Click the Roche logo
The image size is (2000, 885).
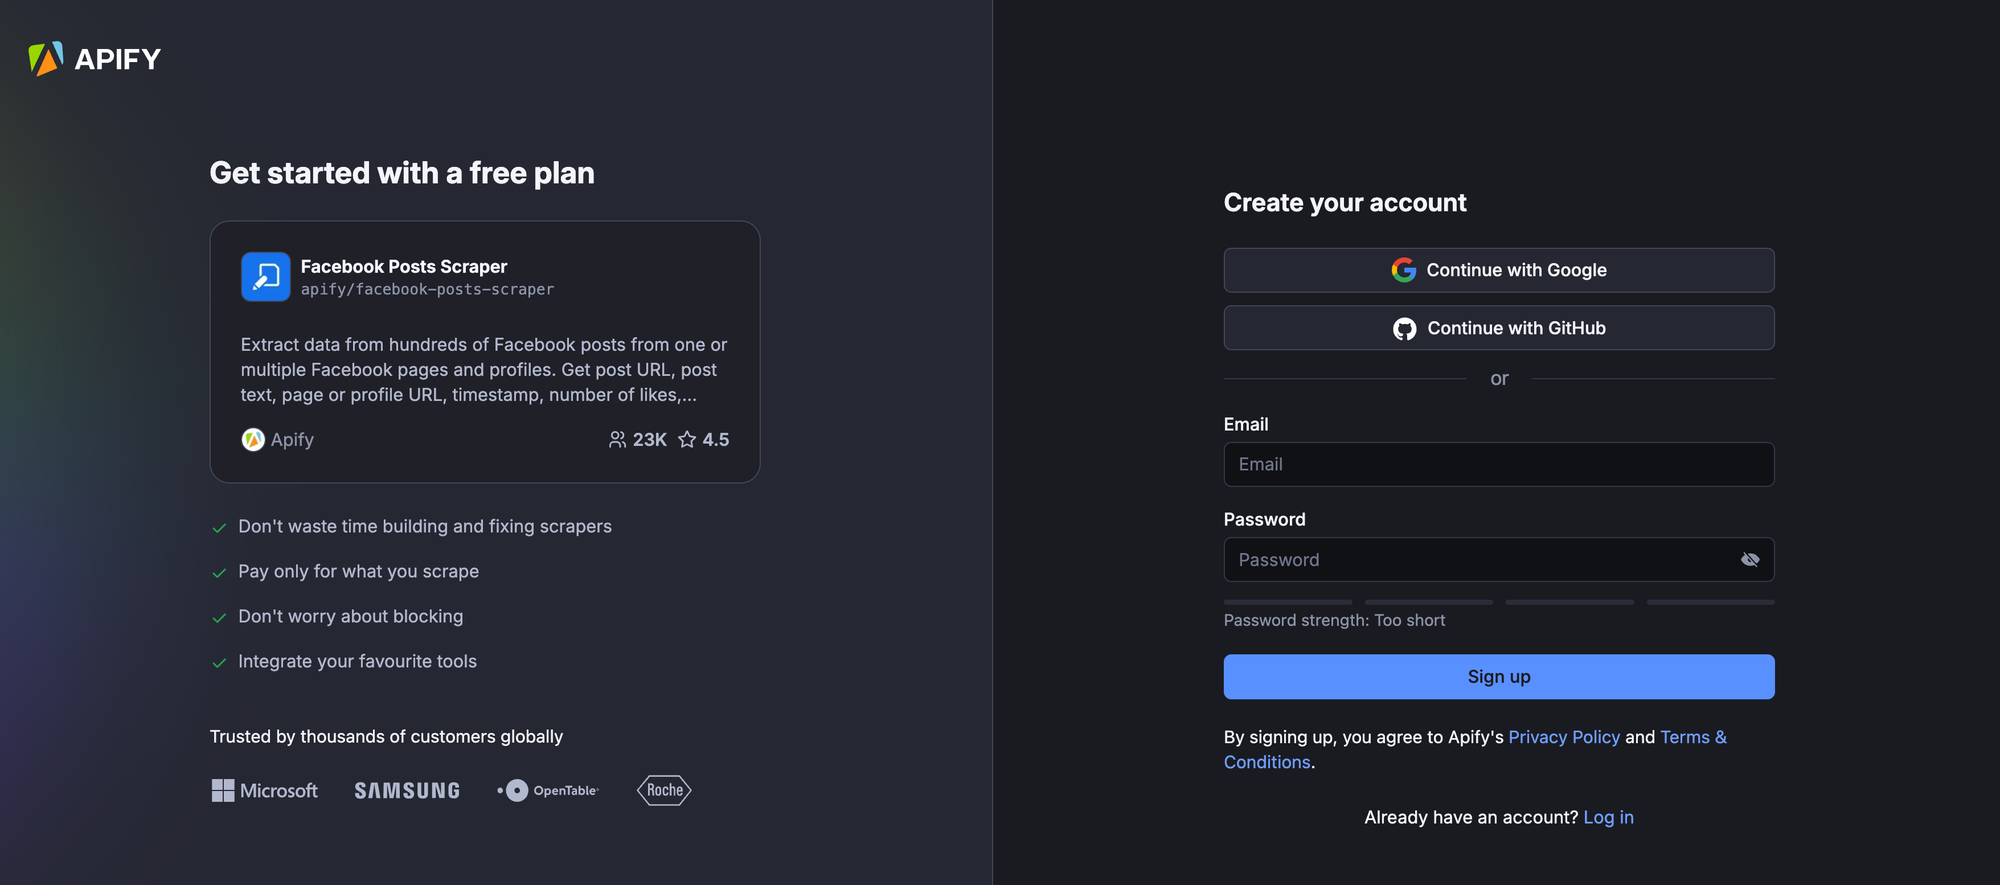click(x=664, y=791)
